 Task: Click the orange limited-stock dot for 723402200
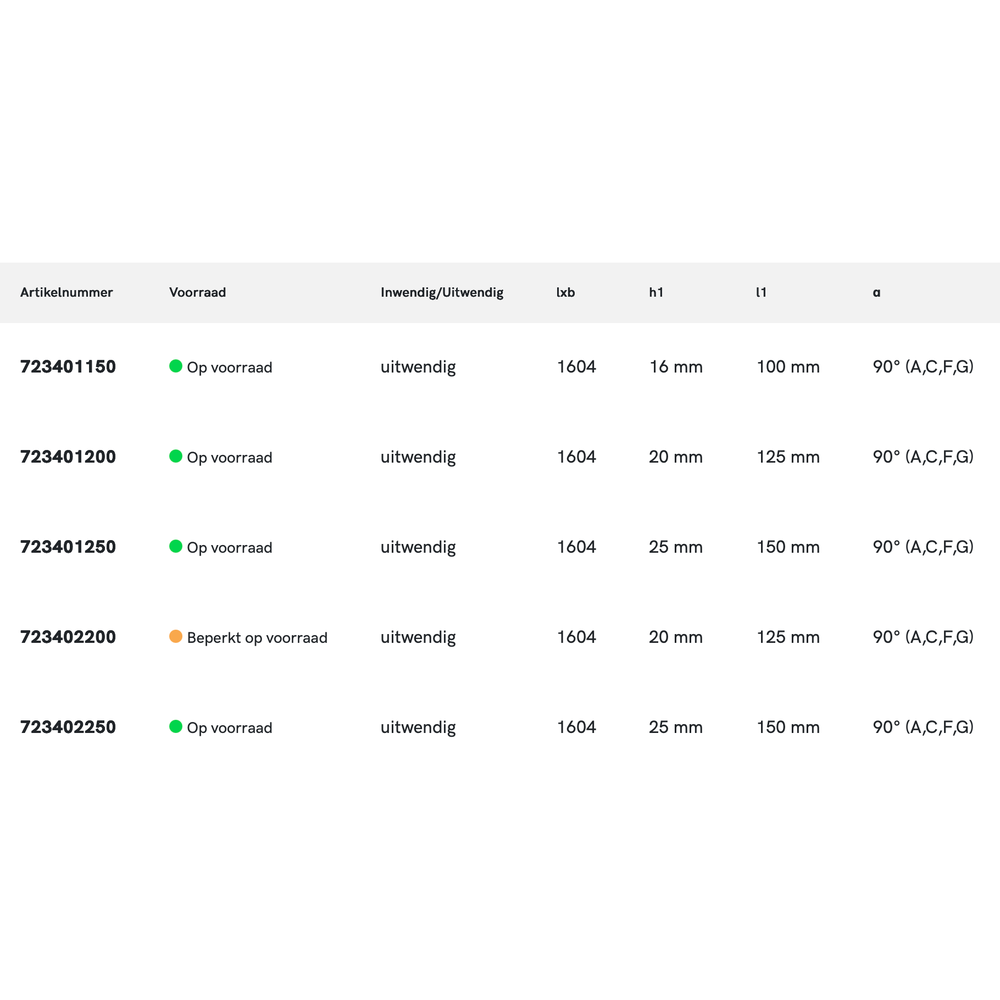[176, 636]
